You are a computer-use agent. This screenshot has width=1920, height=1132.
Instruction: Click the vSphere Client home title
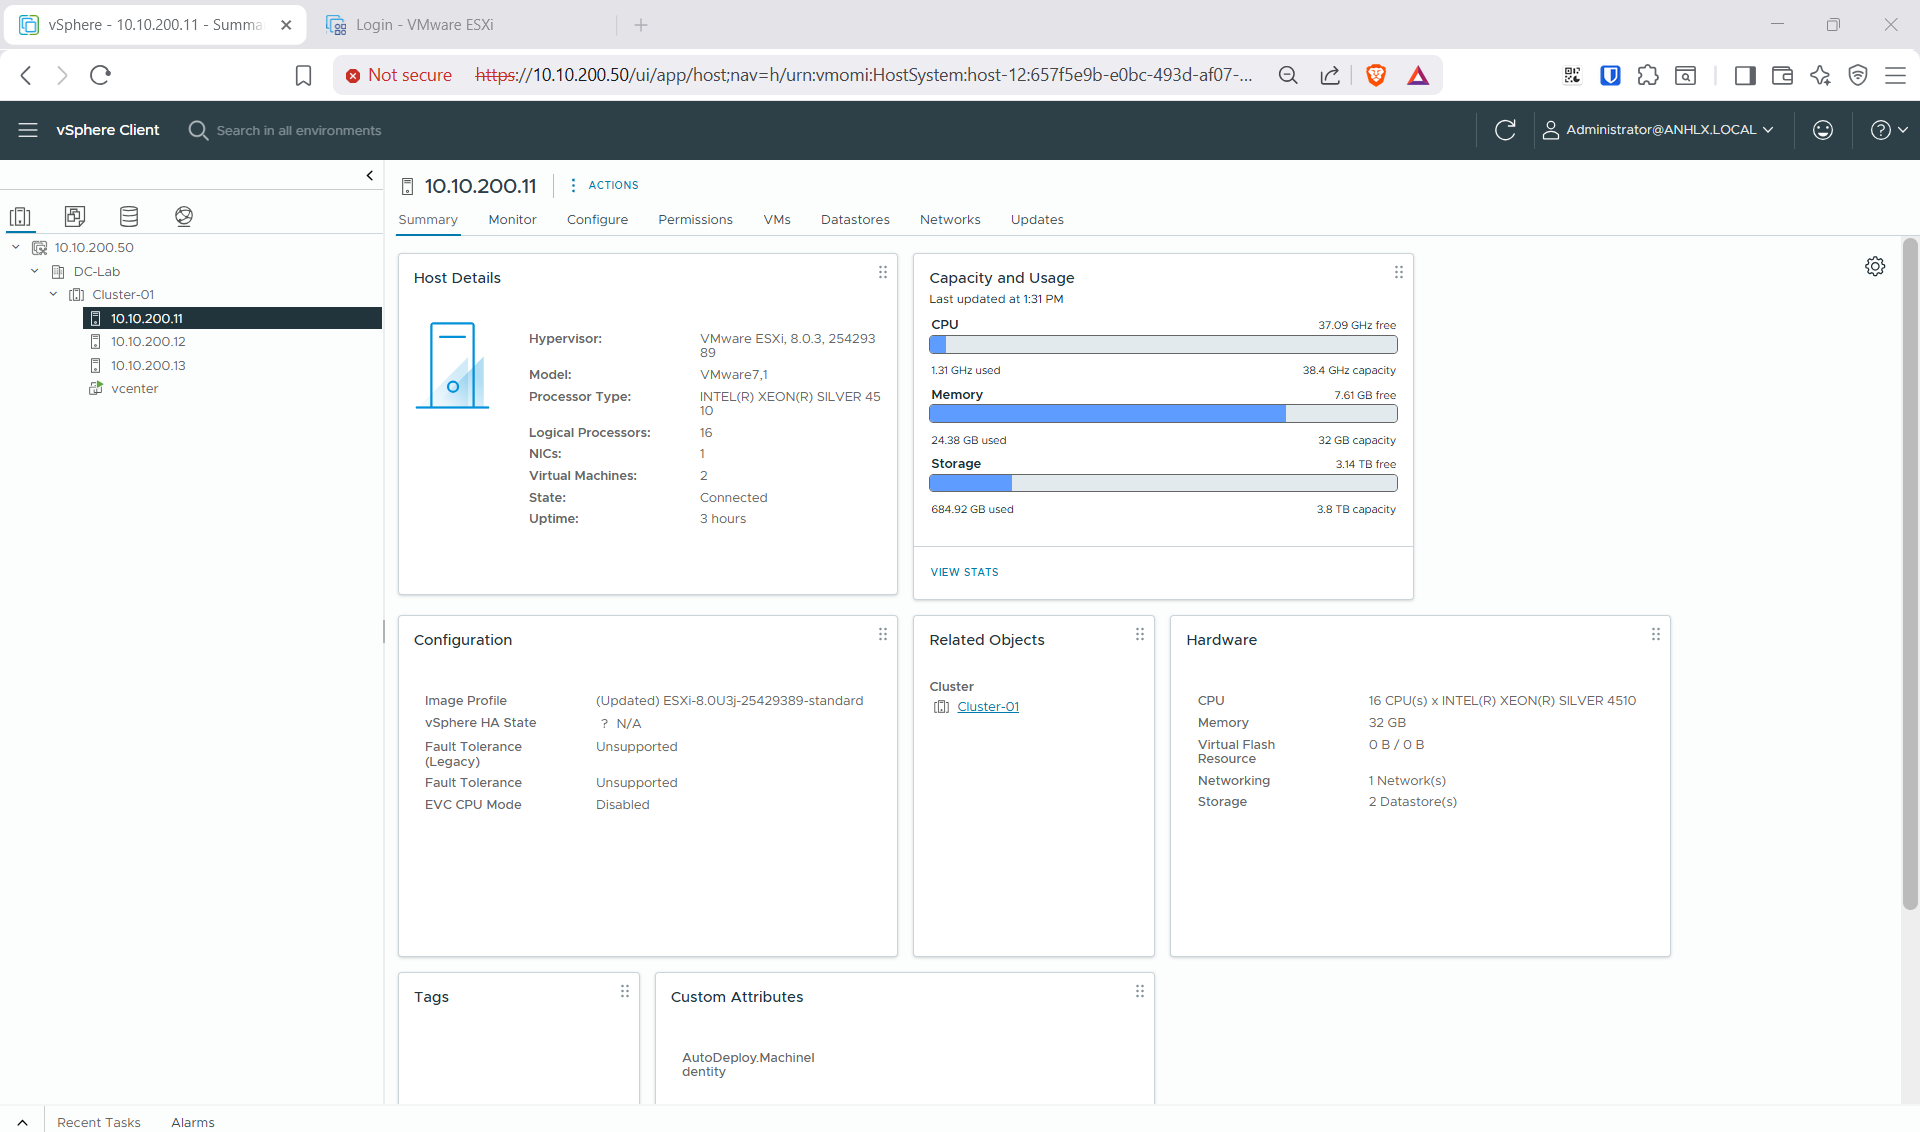coord(108,130)
